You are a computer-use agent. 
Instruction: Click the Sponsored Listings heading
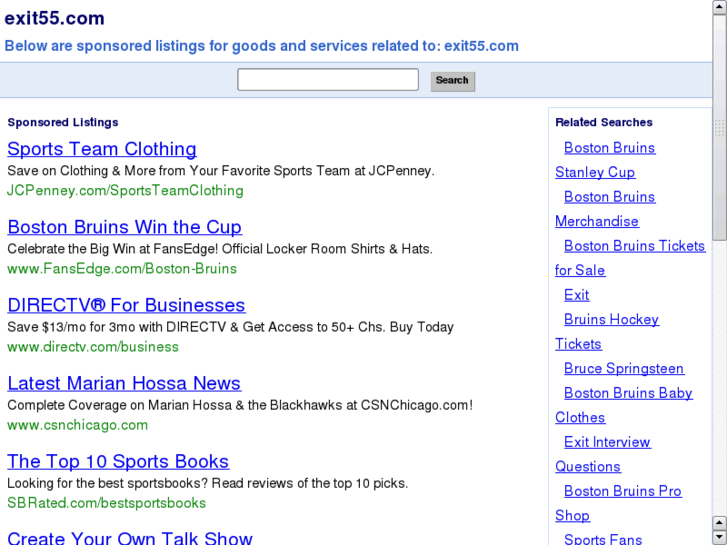click(x=63, y=122)
